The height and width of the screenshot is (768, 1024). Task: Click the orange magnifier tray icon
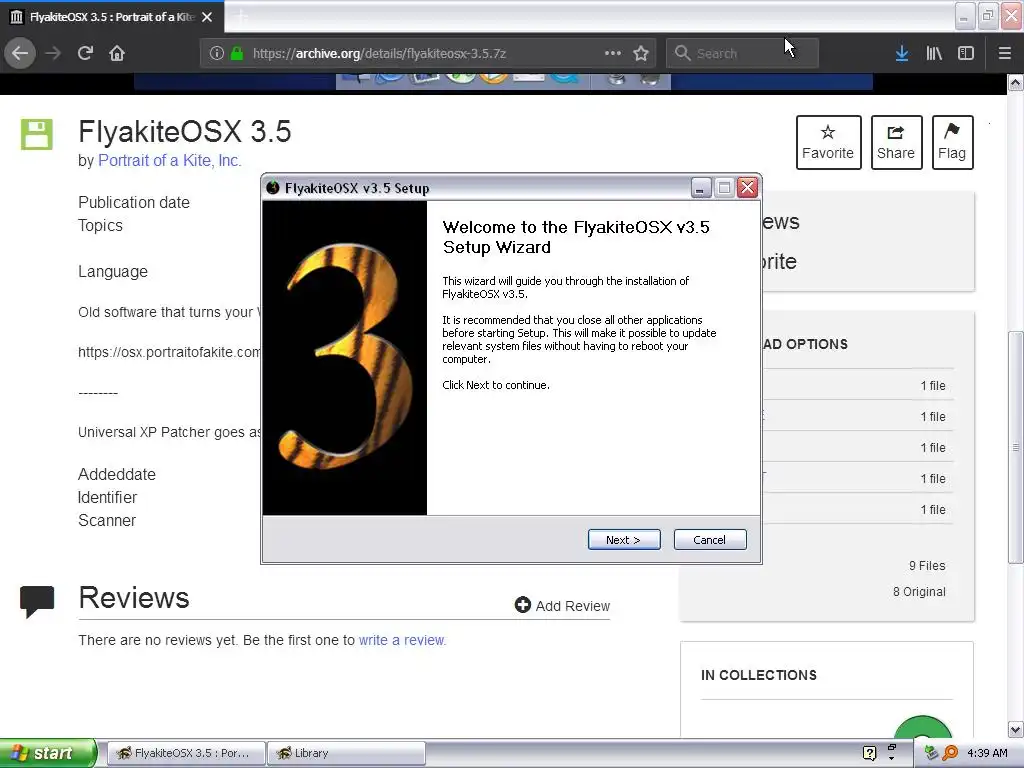click(950, 753)
